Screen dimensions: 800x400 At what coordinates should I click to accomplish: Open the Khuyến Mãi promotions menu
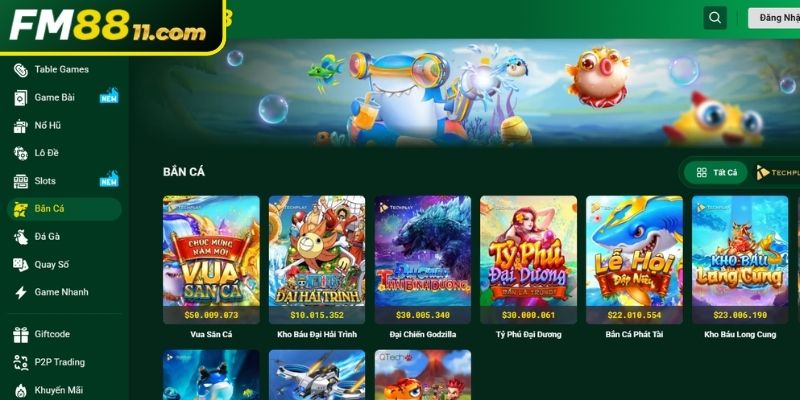click(49, 390)
